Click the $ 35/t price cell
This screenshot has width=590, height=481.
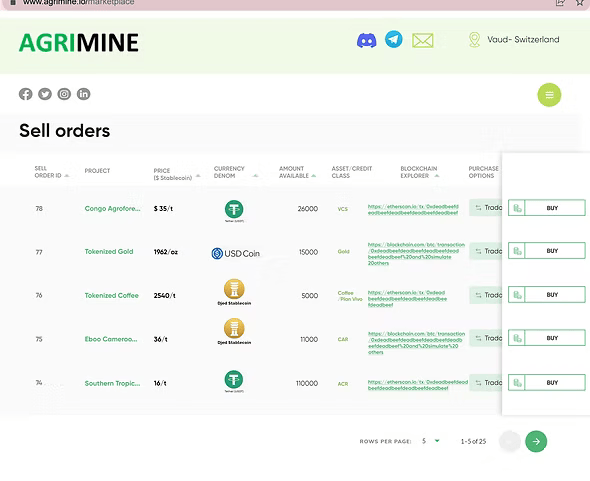pyautogui.click(x=163, y=209)
